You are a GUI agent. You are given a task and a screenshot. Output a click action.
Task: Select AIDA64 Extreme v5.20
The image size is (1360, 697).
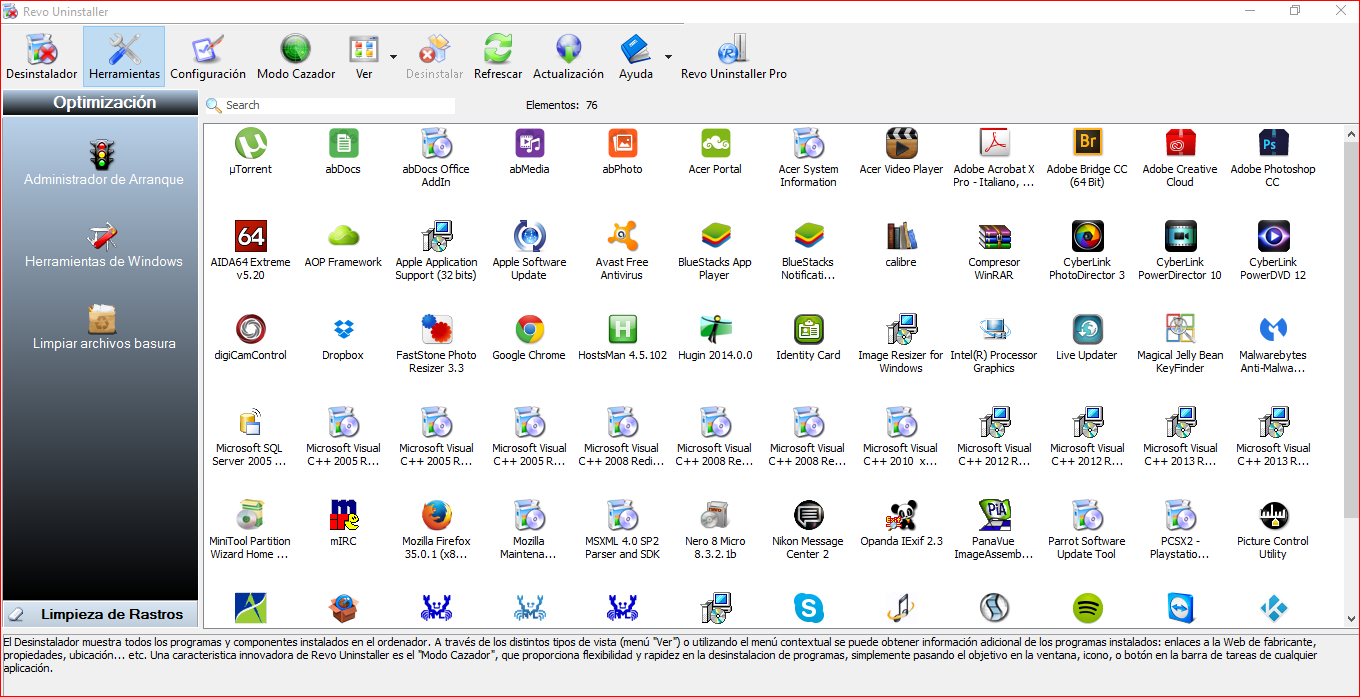(250, 251)
